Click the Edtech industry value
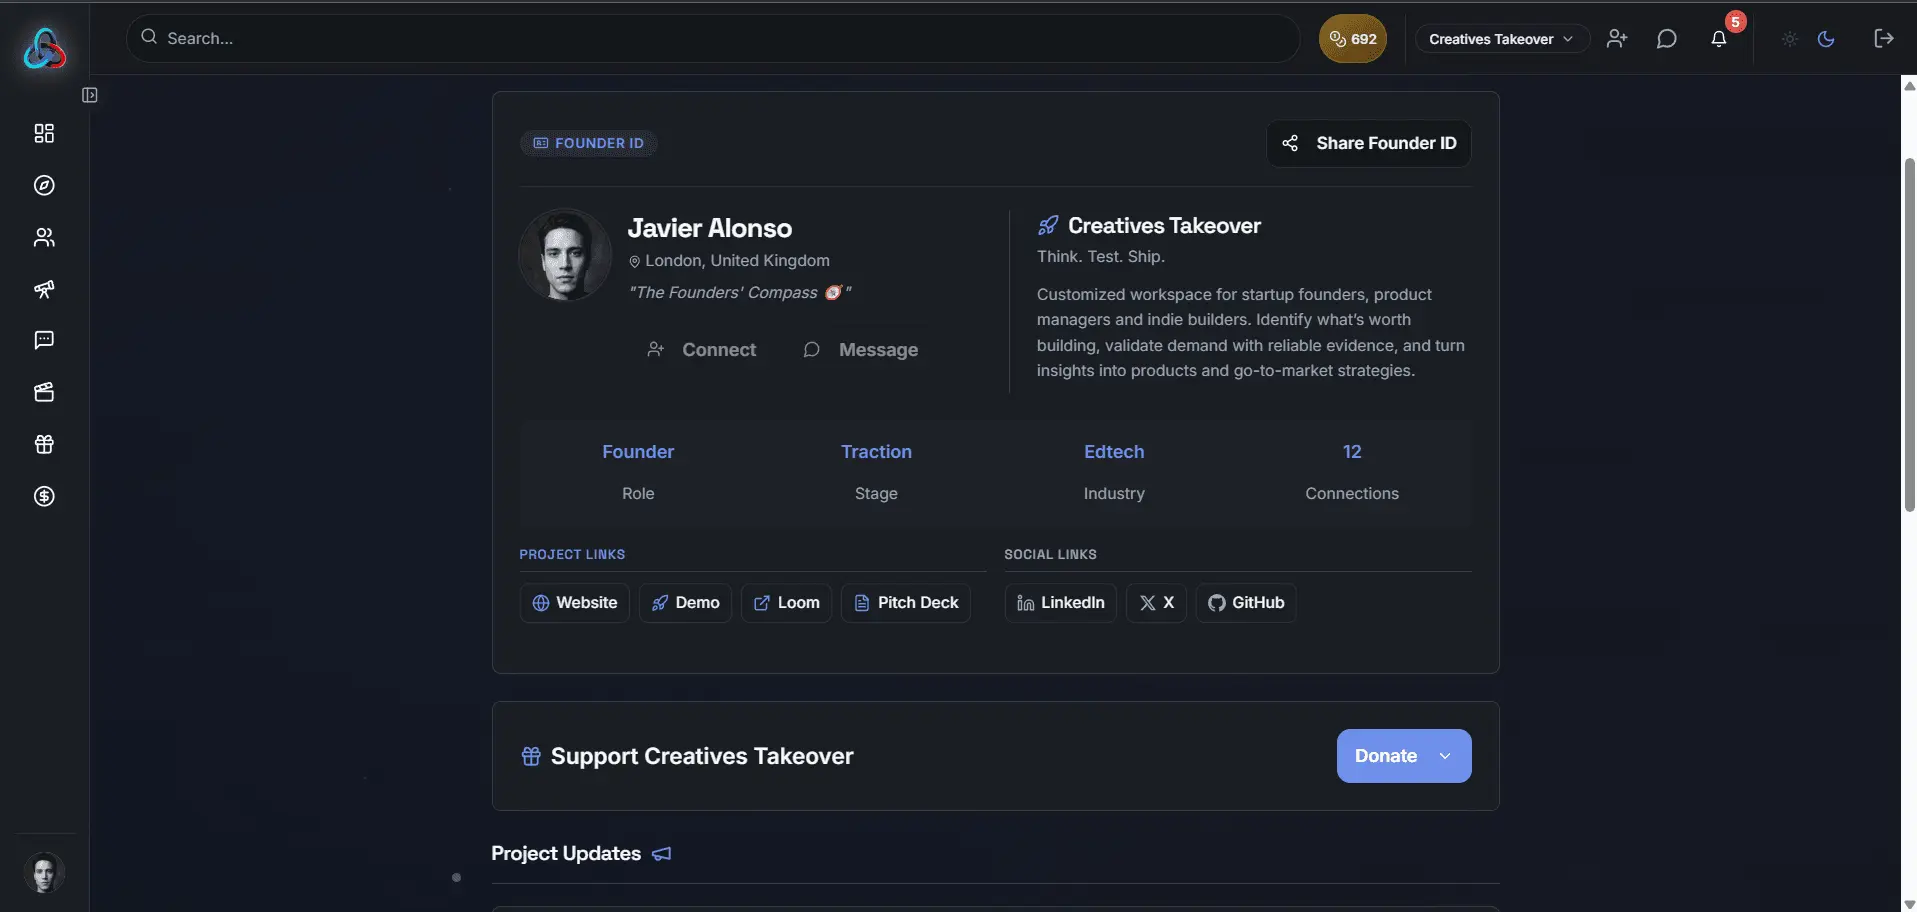Viewport: 1917px width, 912px height. [x=1114, y=452]
